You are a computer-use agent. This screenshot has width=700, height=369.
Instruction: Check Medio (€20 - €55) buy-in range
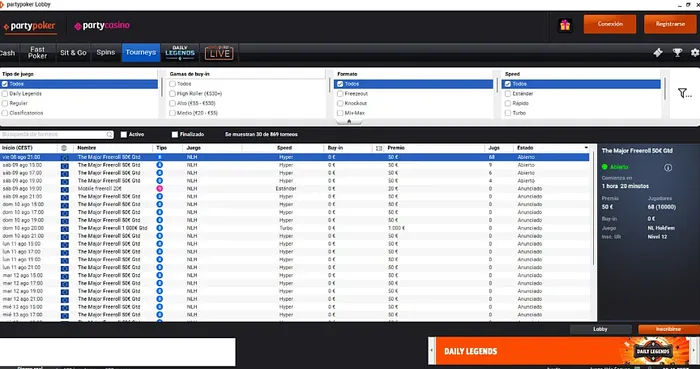click(172, 113)
